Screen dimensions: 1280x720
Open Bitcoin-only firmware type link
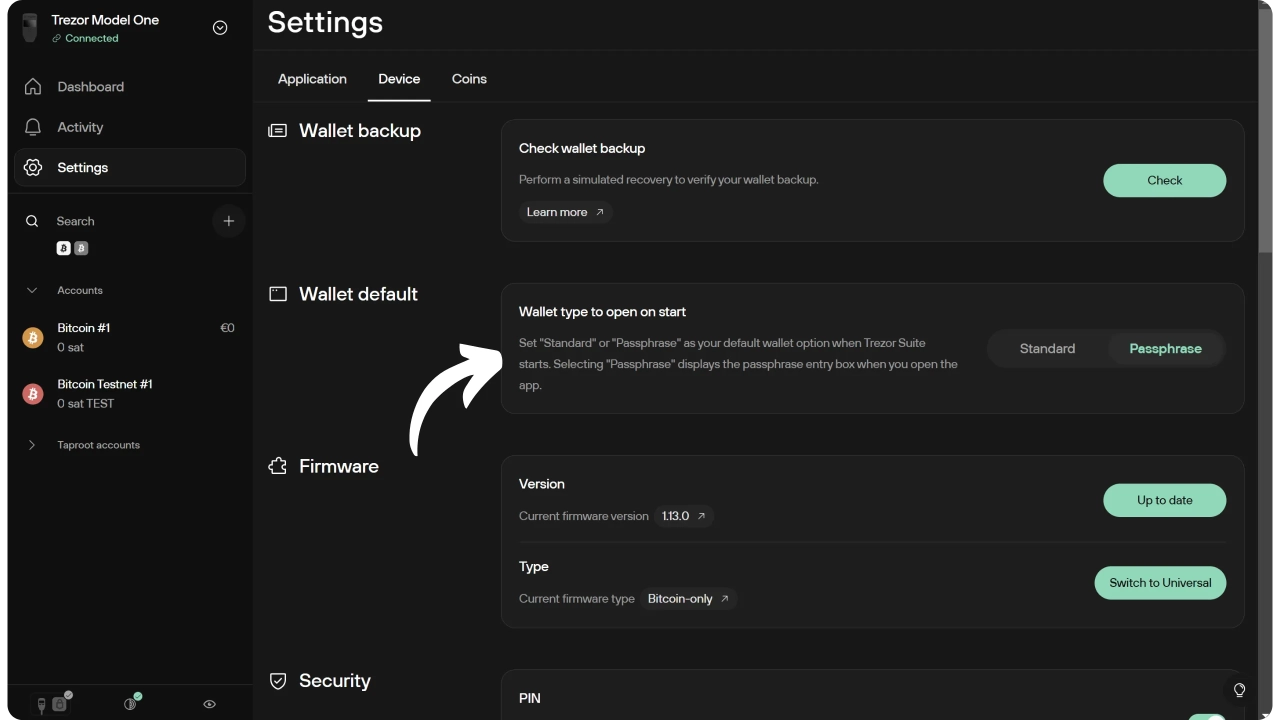coord(688,599)
